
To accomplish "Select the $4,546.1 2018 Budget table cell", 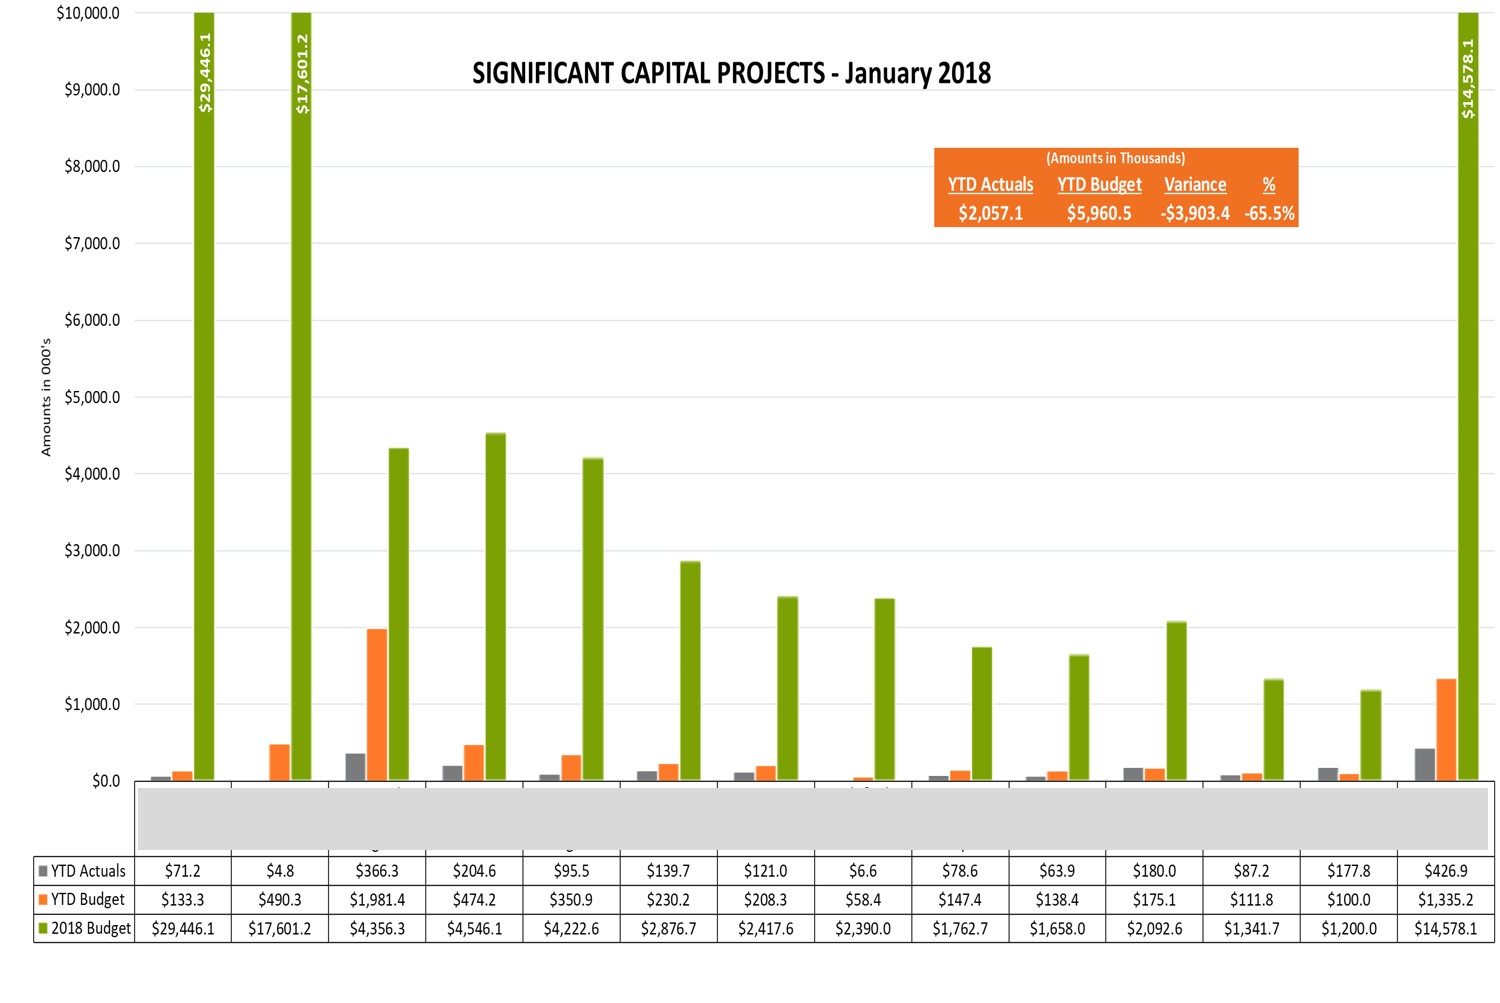I will [474, 929].
